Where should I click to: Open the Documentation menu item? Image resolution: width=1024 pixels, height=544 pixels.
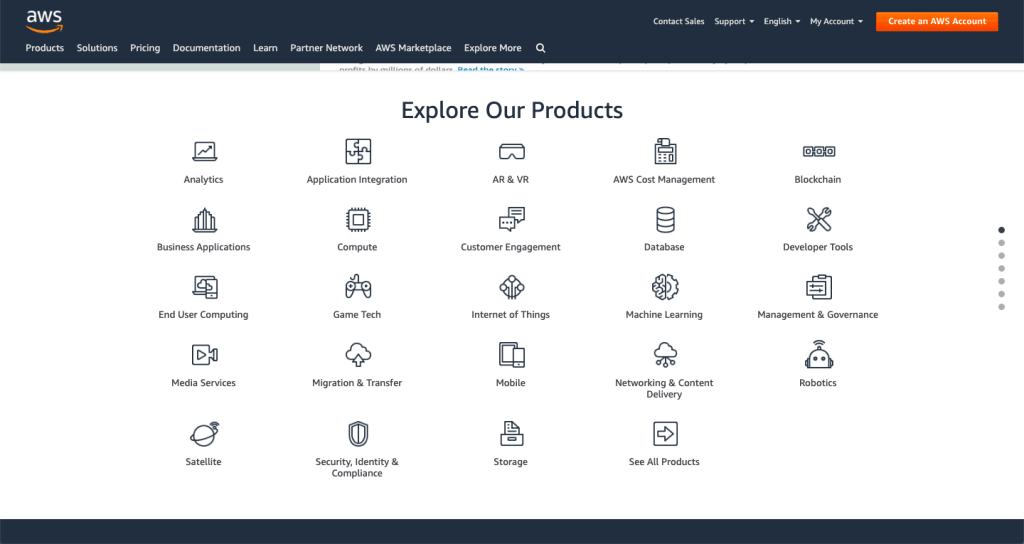[206, 48]
